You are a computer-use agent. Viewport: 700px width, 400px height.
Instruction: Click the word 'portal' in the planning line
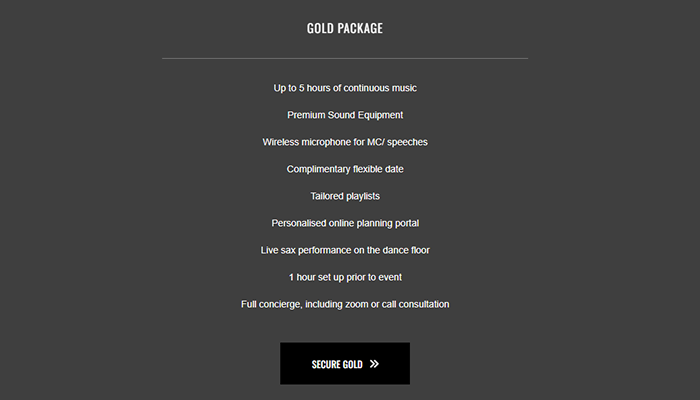[x=406, y=224]
